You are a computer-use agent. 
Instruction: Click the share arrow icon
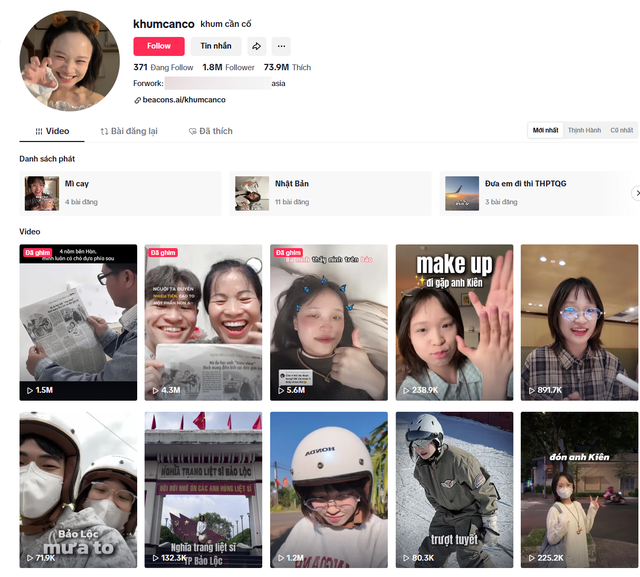(257, 46)
